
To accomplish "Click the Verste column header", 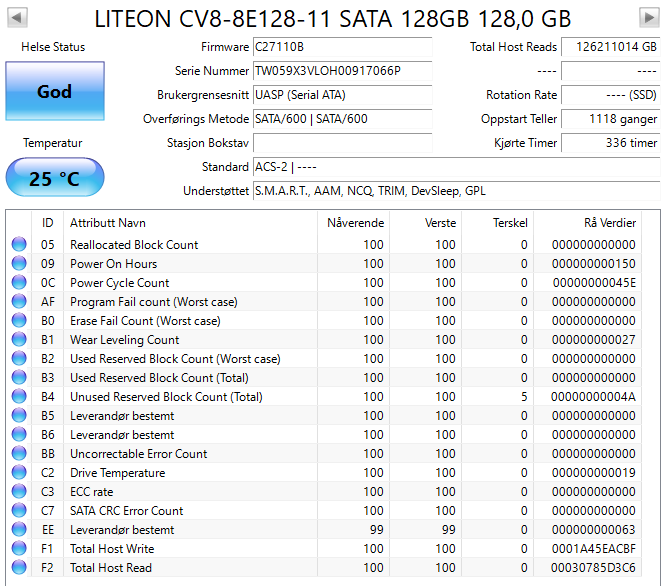I will [425, 223].
